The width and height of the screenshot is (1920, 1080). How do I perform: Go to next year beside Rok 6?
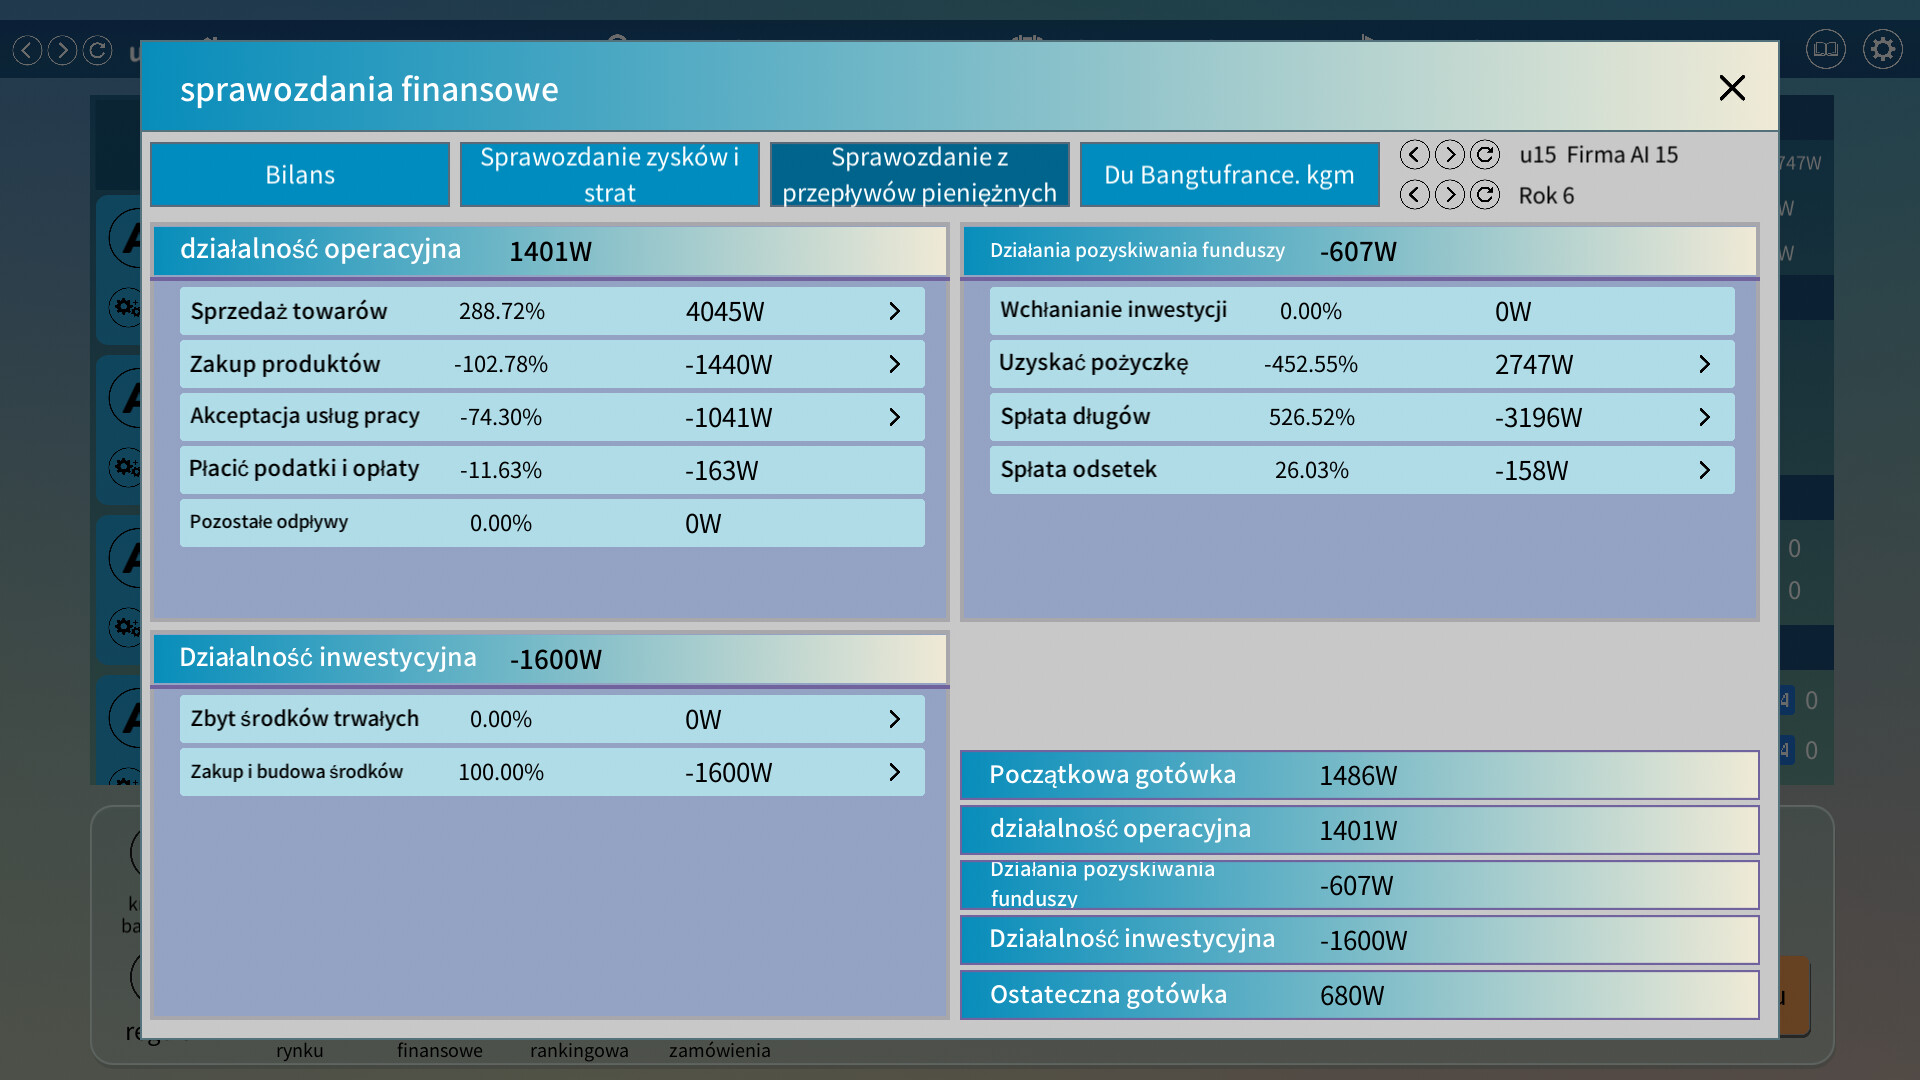click(1449, 195)
